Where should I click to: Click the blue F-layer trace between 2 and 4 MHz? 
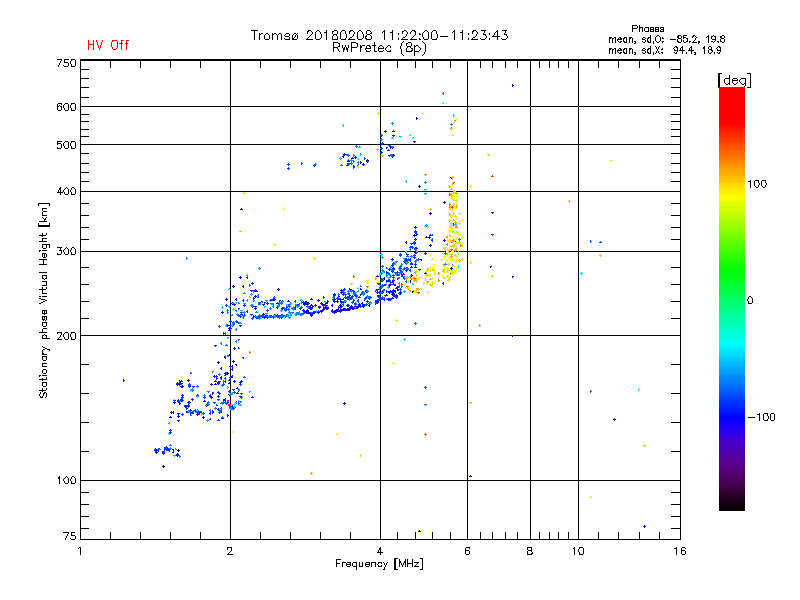[x=306, y=307]
